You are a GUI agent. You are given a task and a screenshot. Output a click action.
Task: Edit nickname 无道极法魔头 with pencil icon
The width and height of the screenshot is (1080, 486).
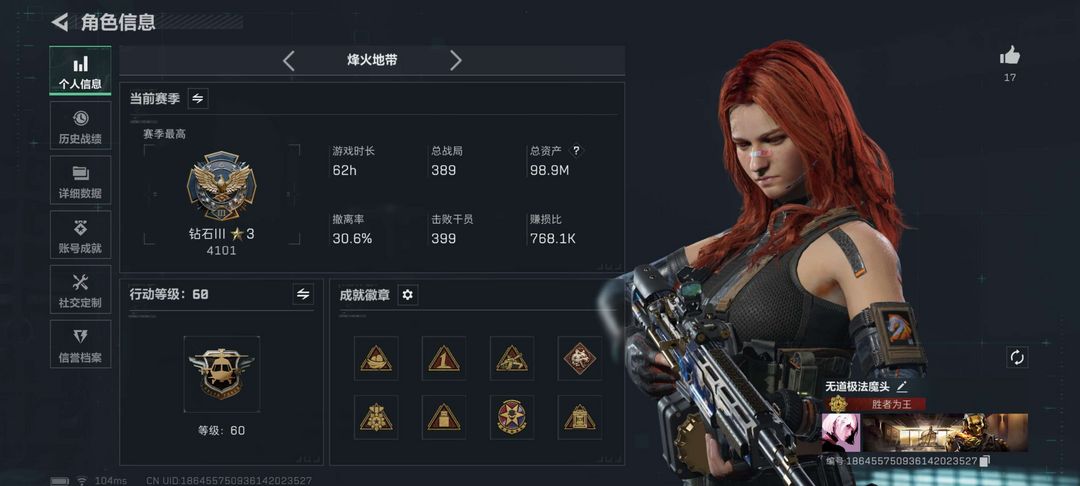click(x=902, y=387)
